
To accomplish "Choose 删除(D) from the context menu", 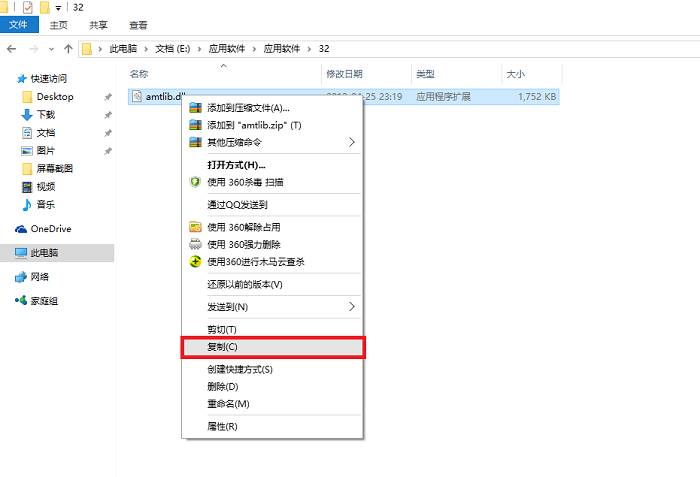I will [x=273, y=386].
